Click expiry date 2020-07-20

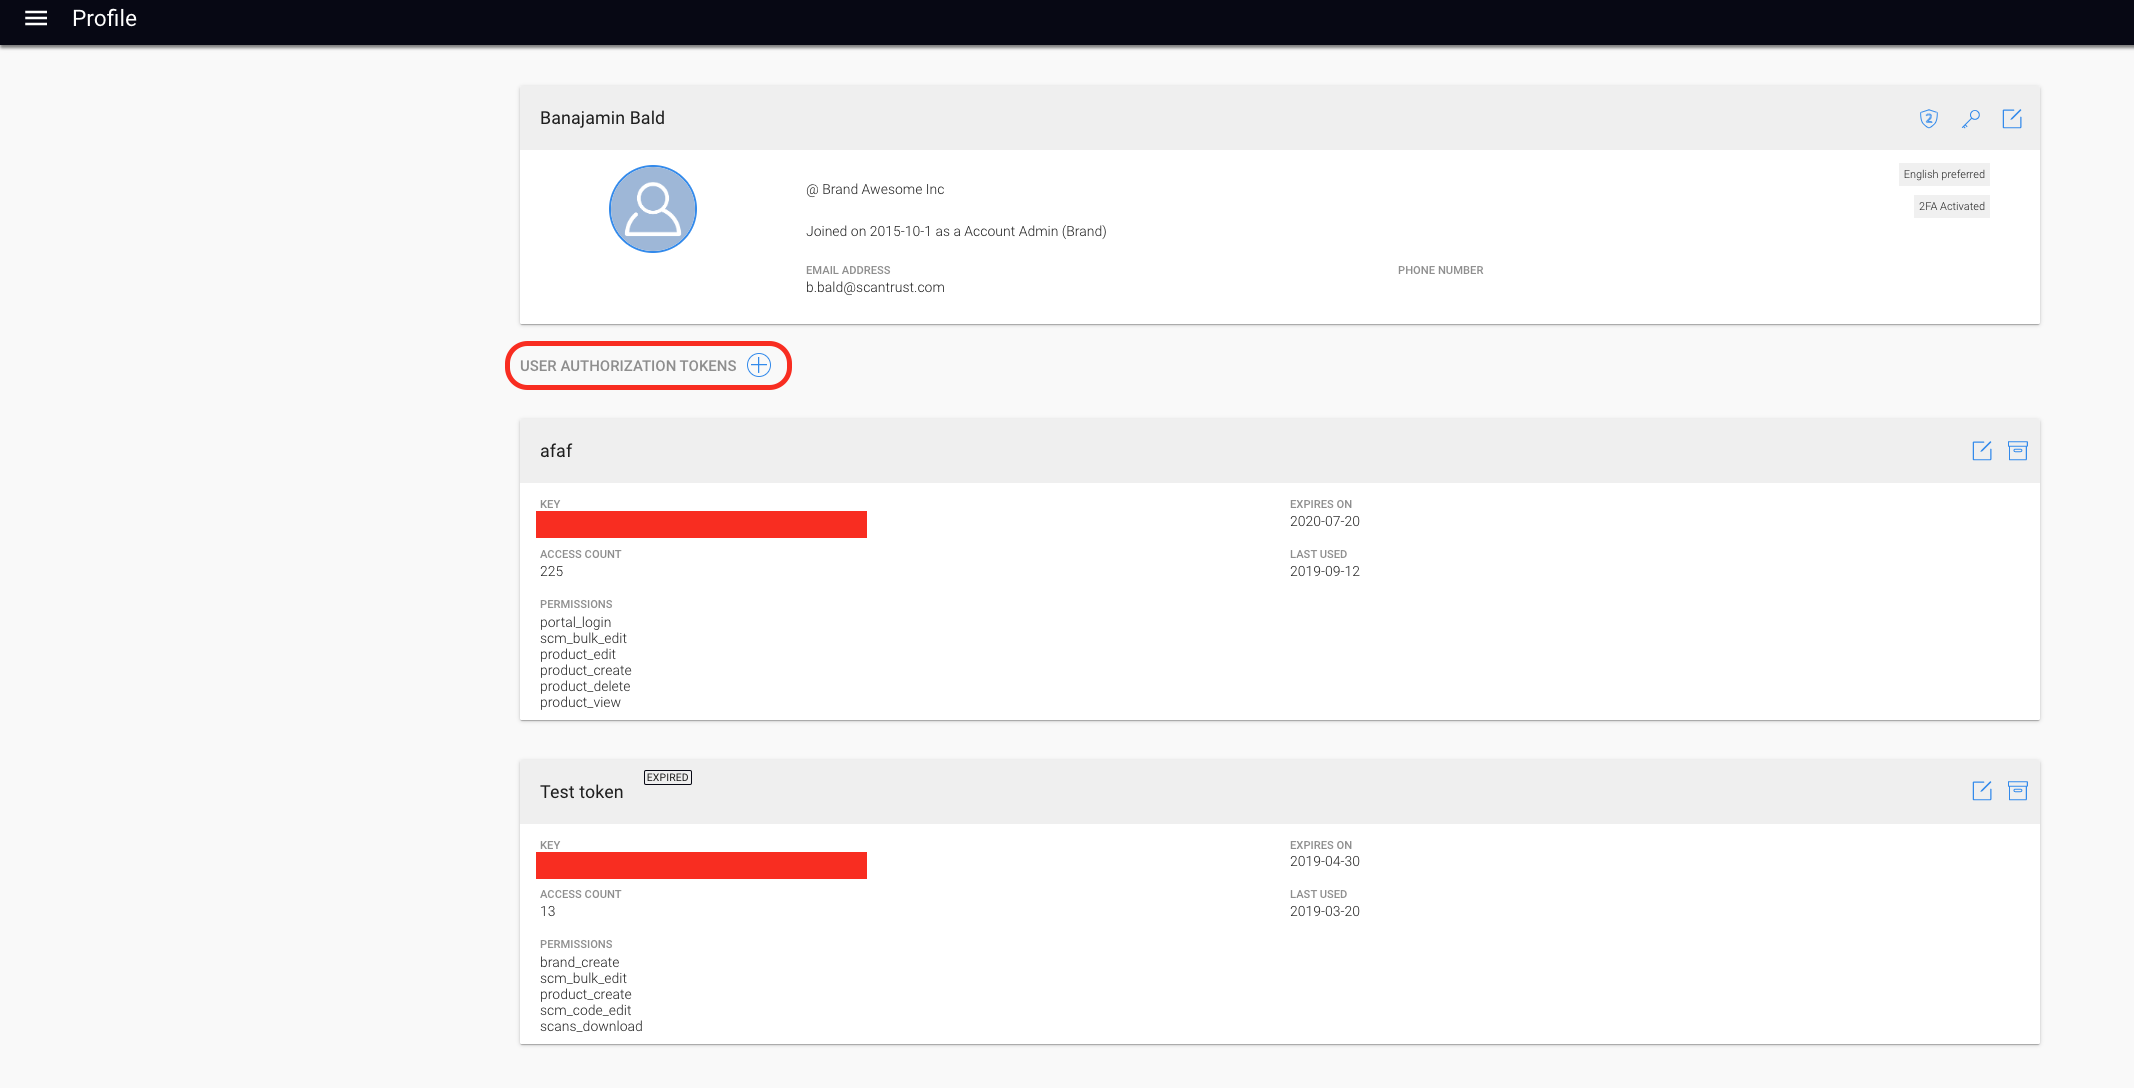[1325, 521]
